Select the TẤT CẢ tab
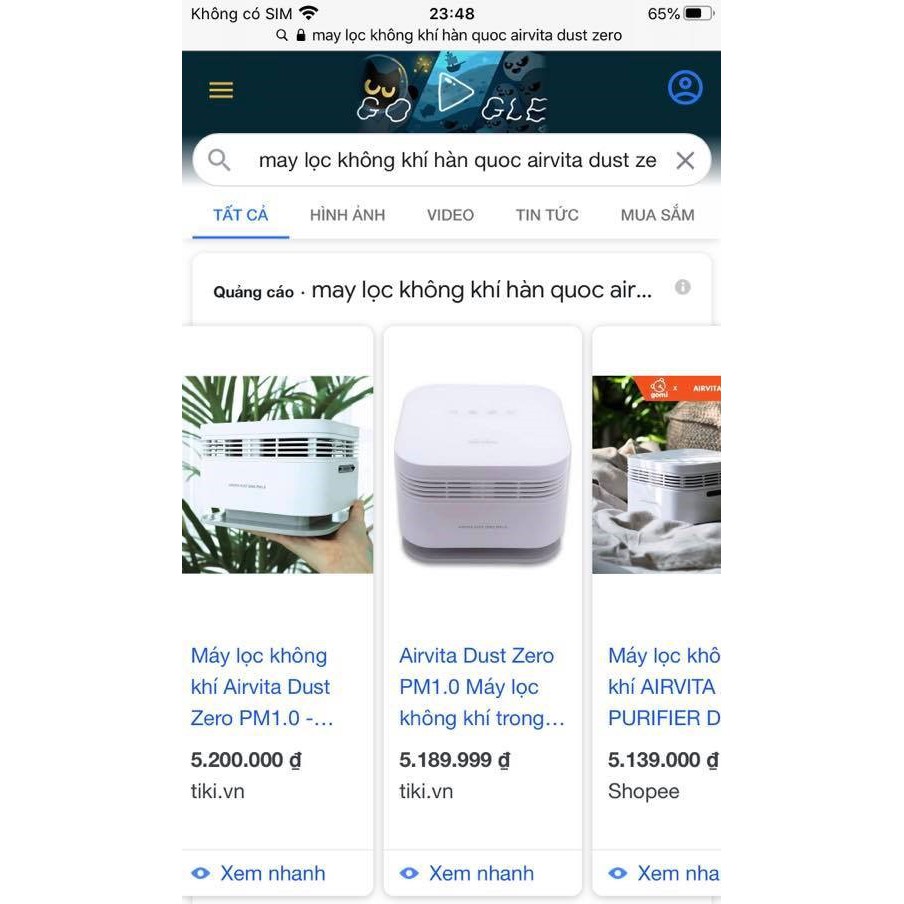The height and width of the screenshot is (904, 904). (x=240, y=215)
